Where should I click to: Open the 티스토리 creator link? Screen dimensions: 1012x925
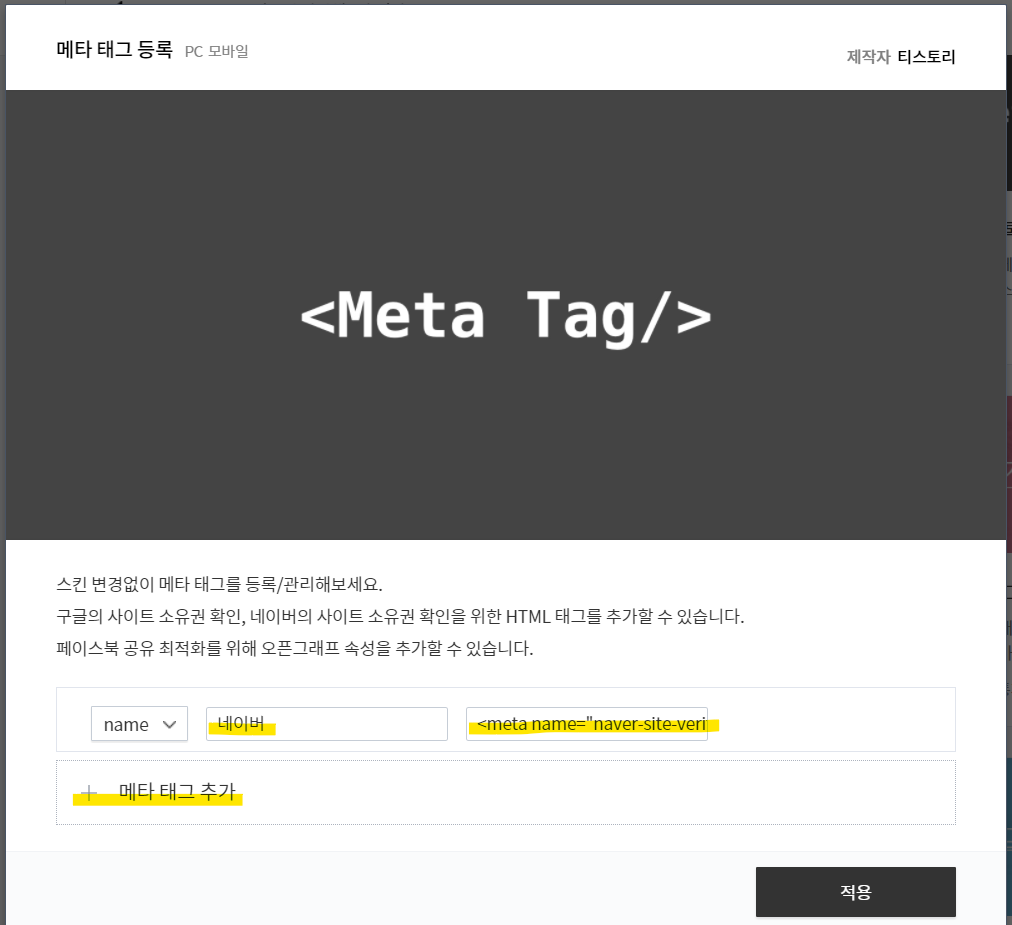pos(926,57)
